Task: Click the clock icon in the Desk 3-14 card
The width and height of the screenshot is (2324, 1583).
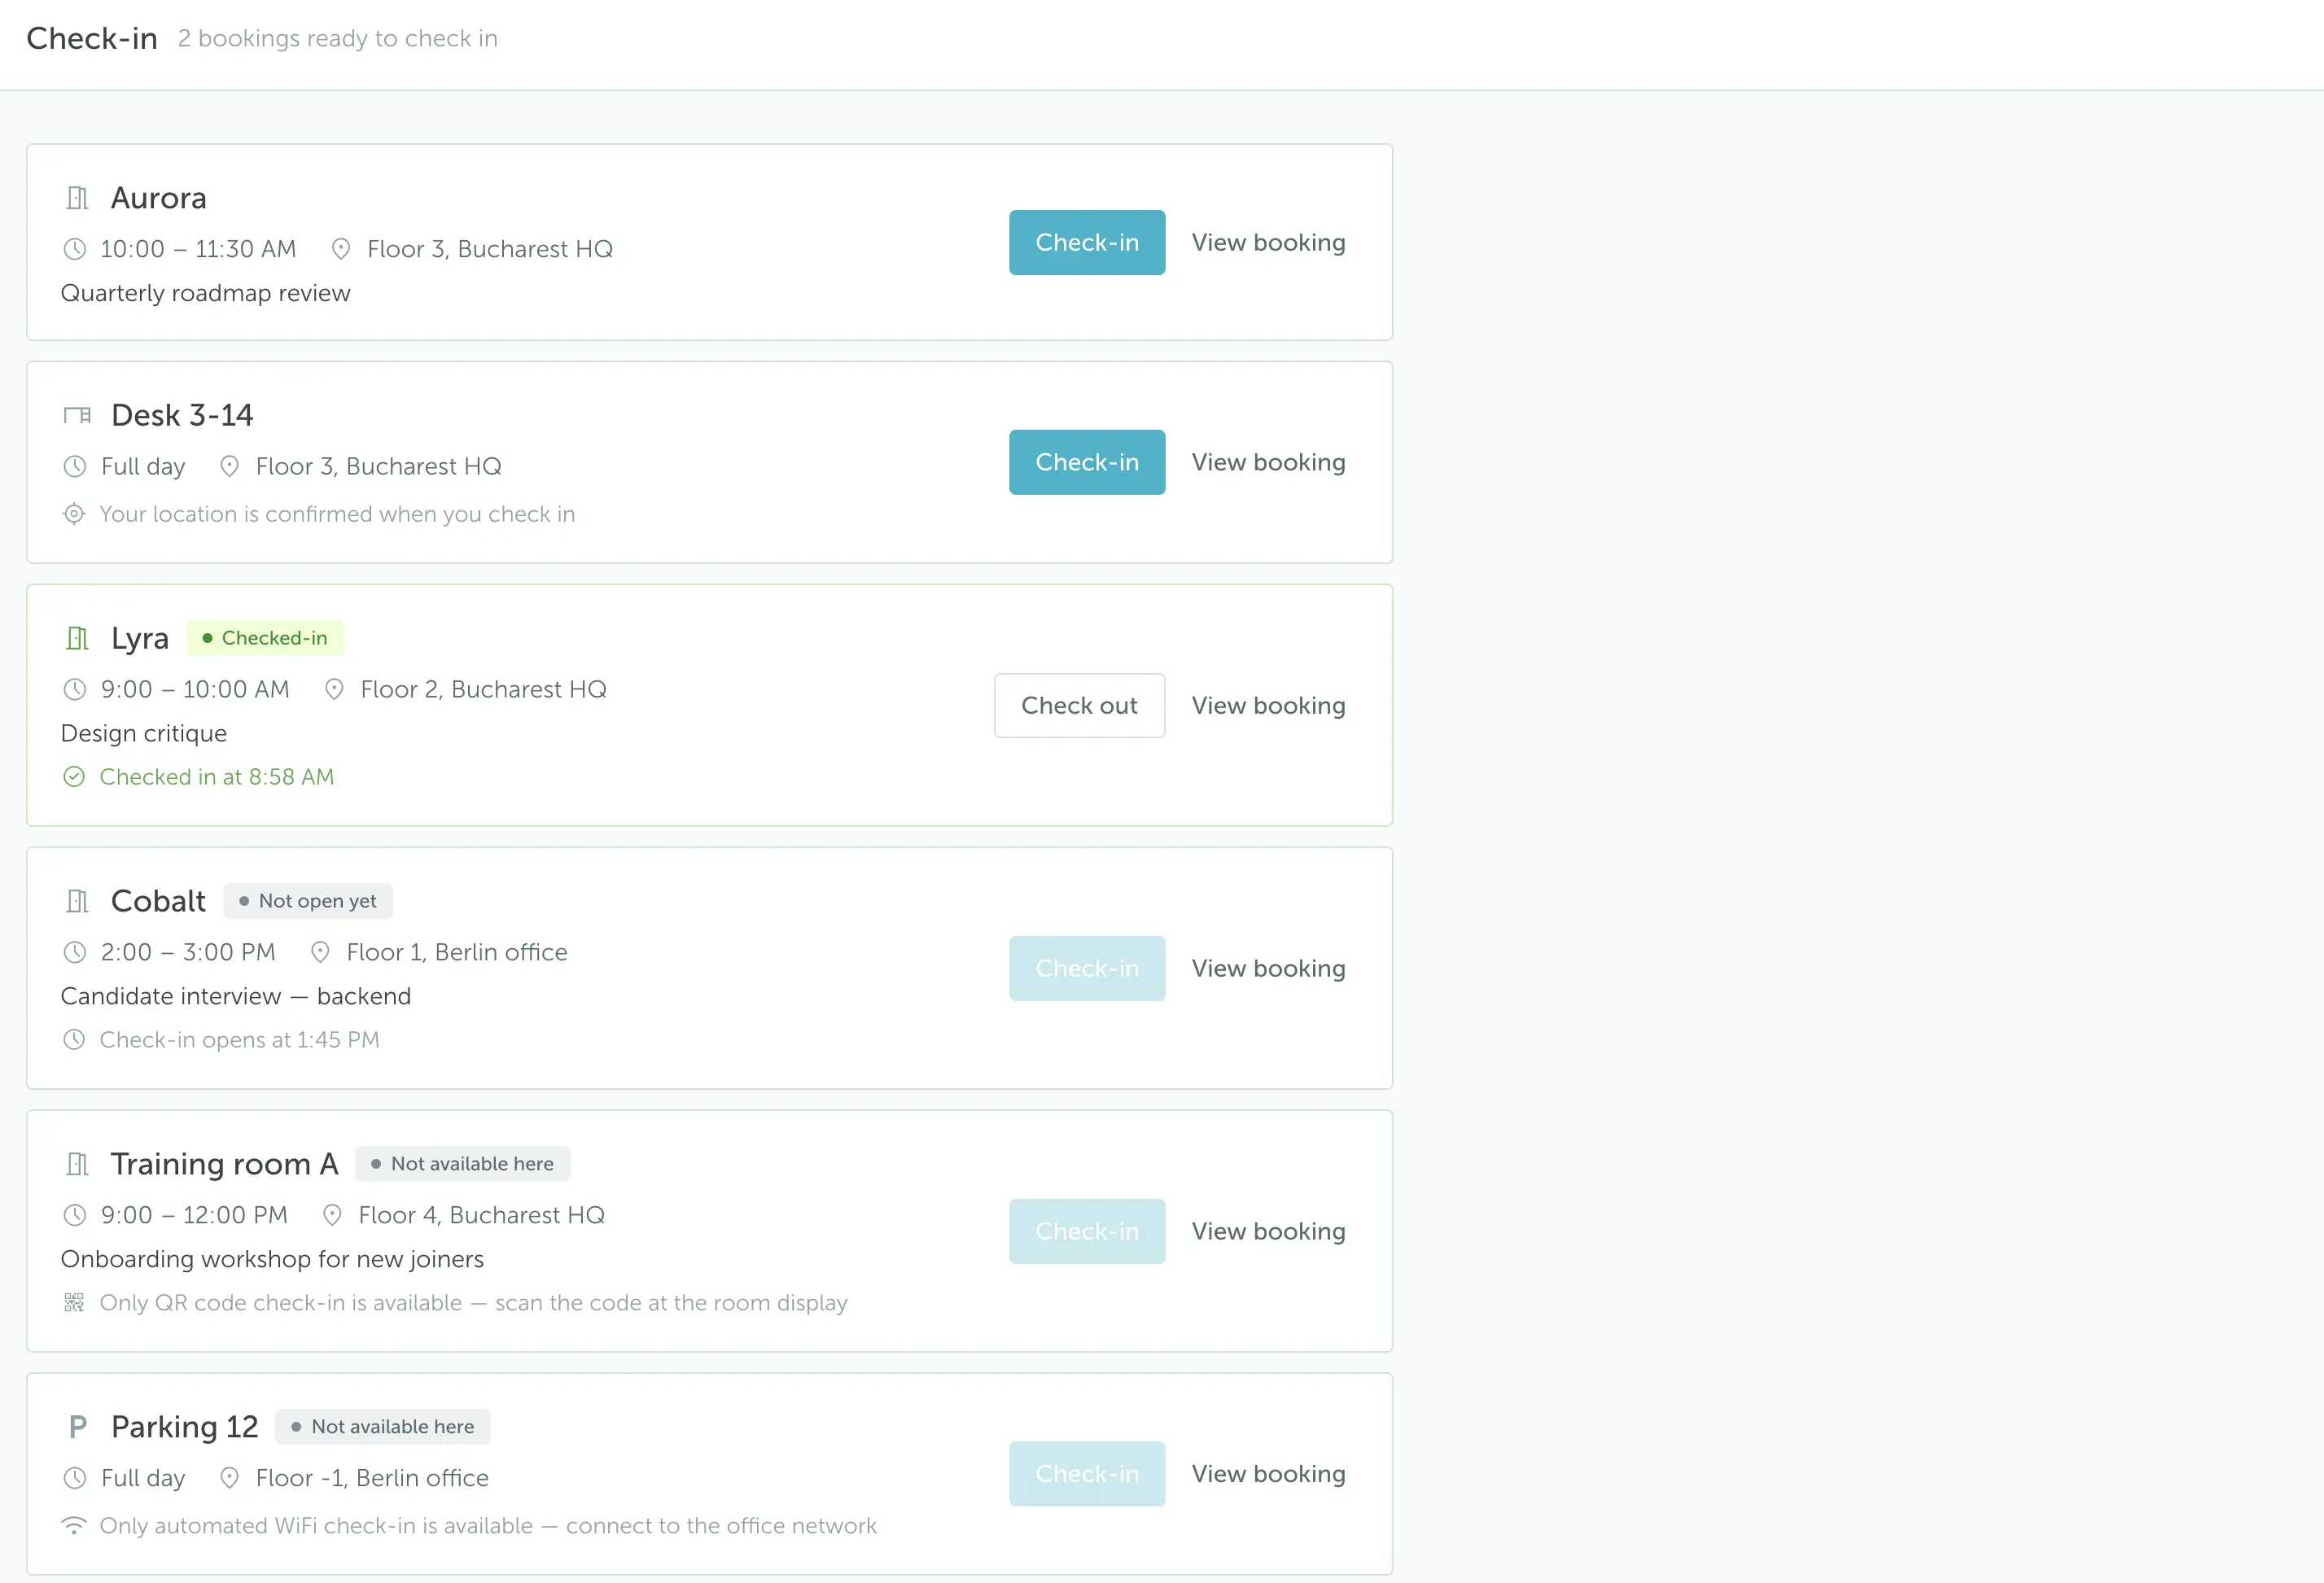Action: tap(74, 466)
